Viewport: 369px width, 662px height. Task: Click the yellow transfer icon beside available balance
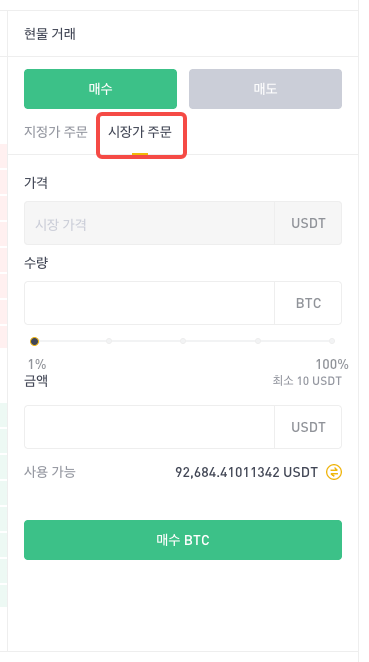[334, 472]
